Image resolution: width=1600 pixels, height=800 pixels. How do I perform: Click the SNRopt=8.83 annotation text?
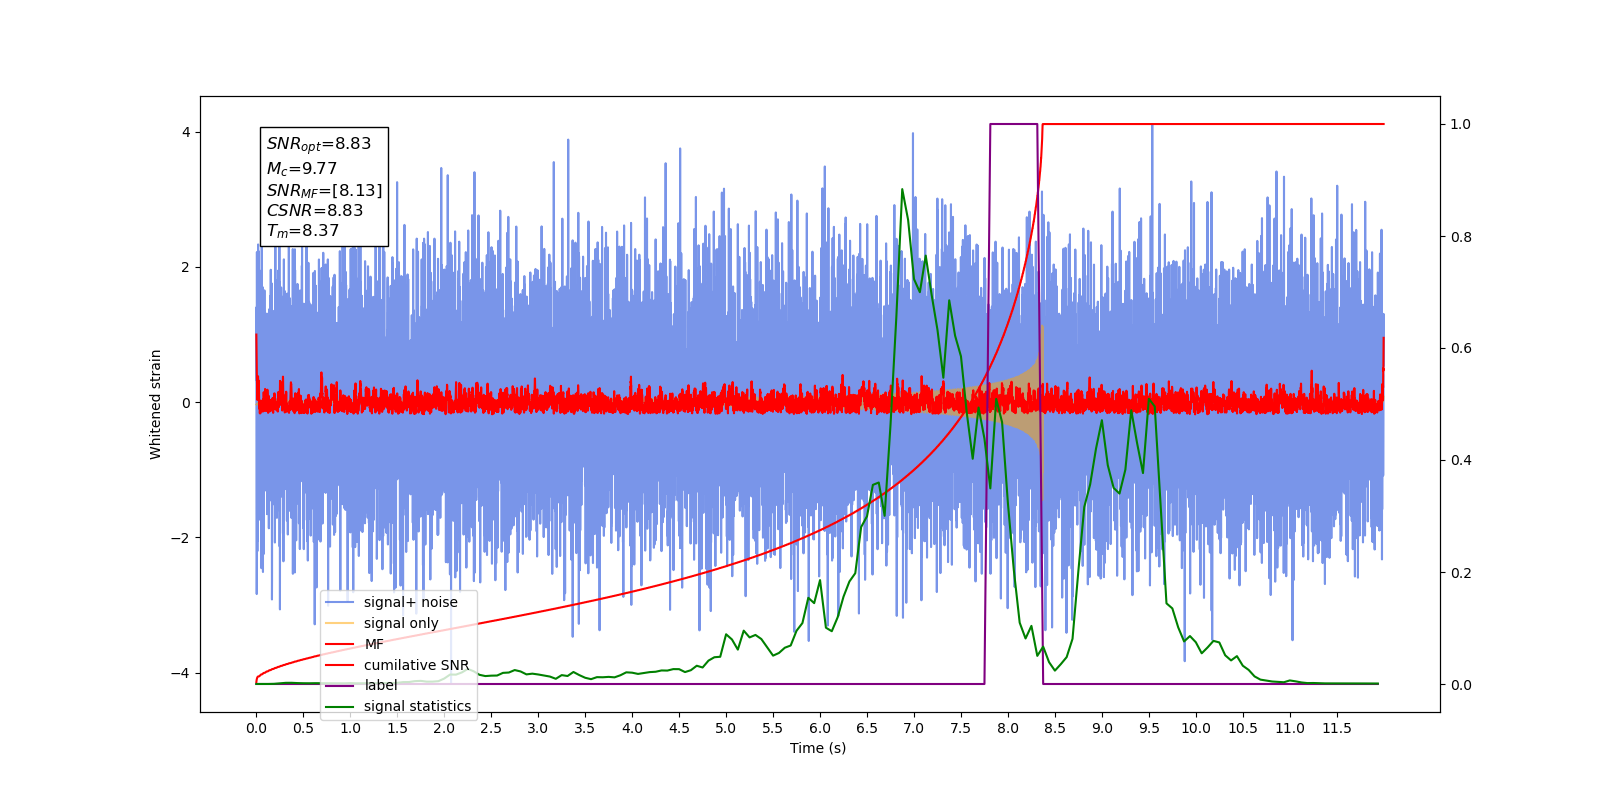(319, 144)
